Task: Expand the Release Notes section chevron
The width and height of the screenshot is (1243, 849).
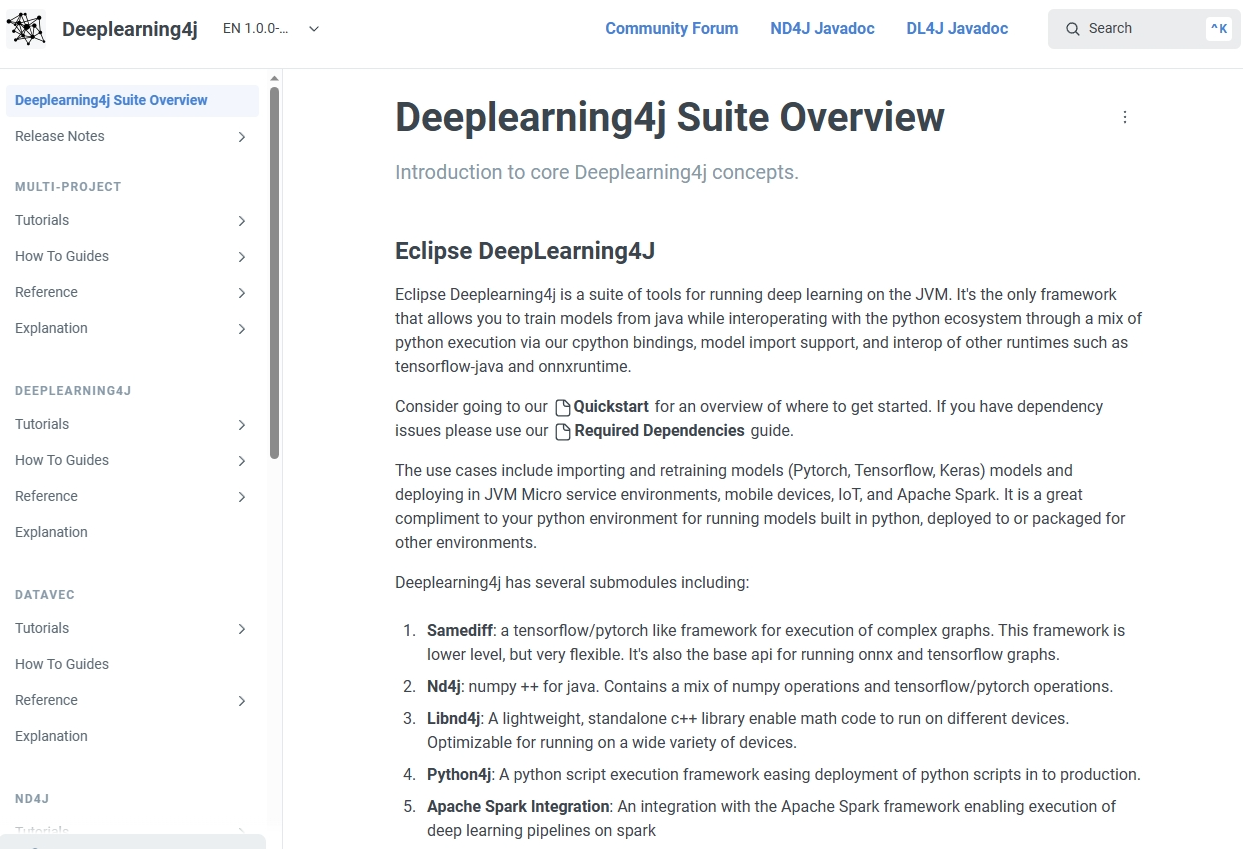Action: tap(241, 137)
